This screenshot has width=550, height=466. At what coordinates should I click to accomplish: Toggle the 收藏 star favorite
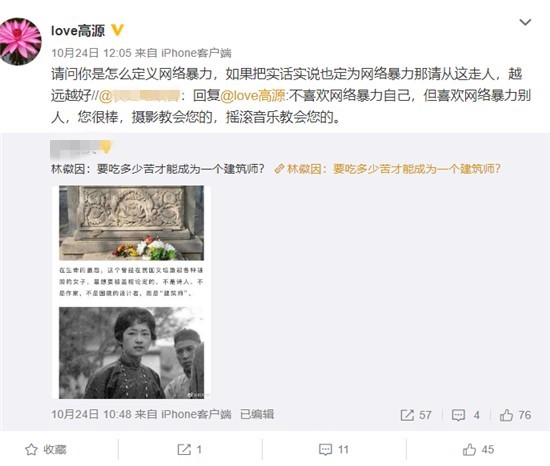[46, 450]
